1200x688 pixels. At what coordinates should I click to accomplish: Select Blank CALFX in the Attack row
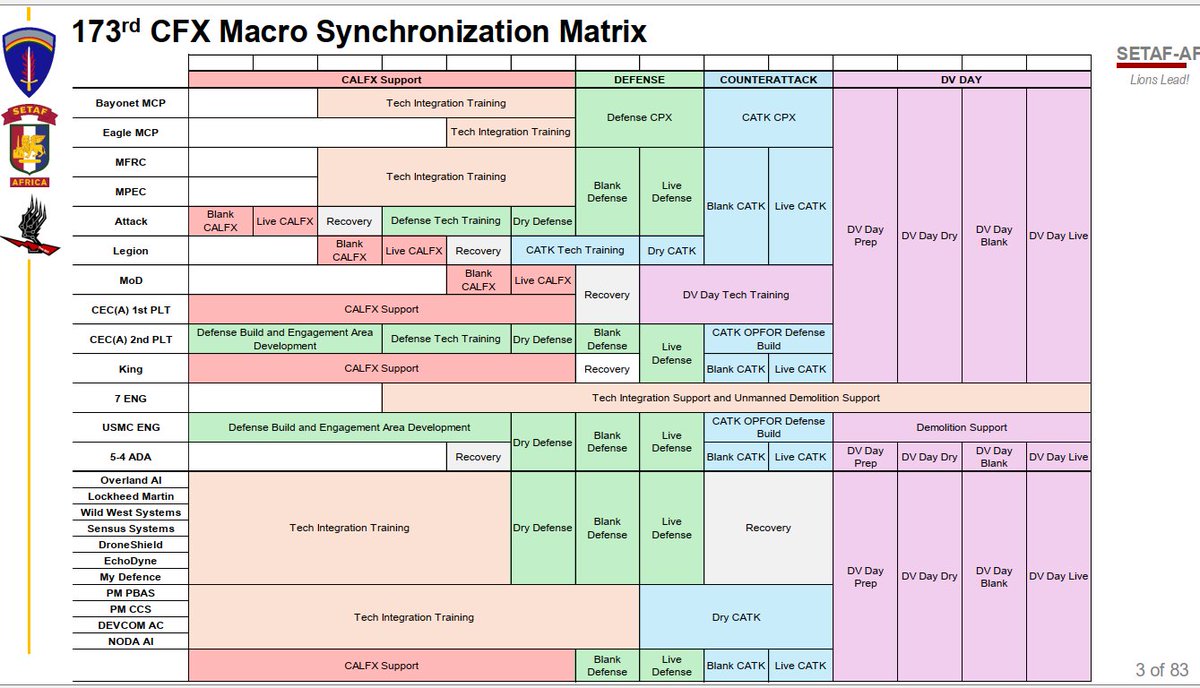tap(220, 220)
